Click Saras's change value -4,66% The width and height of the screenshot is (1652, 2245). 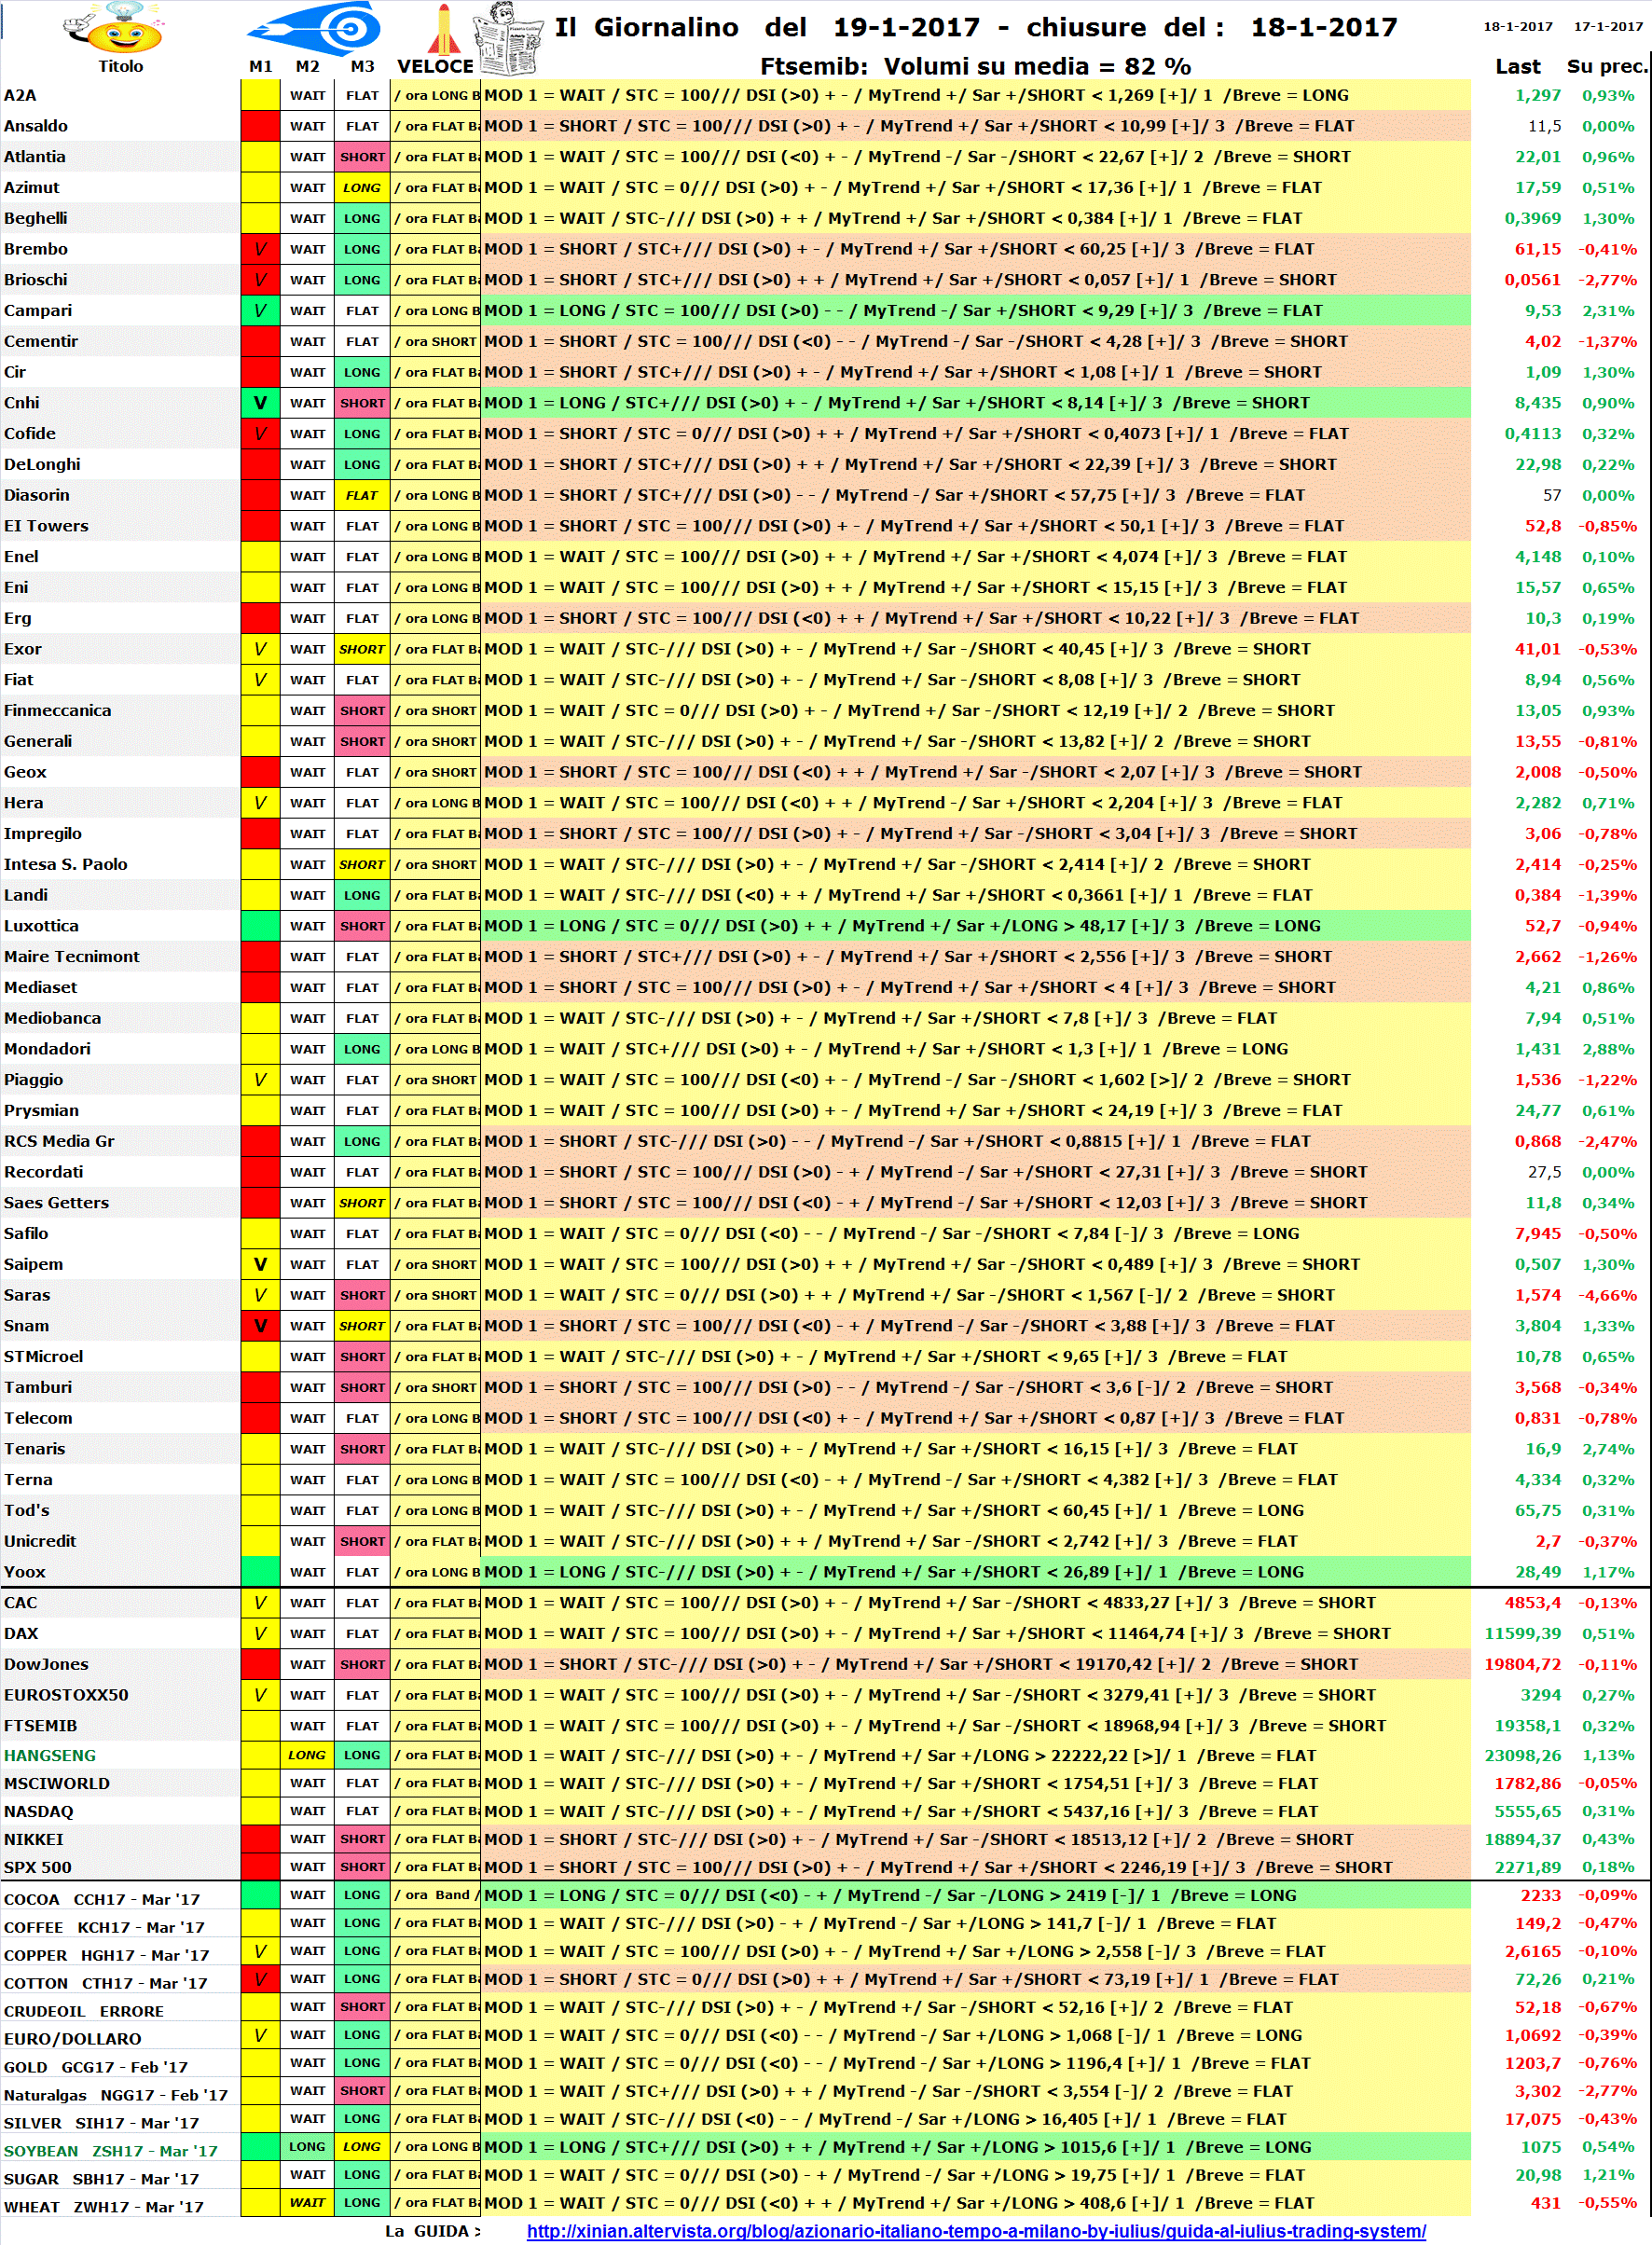(x=1607, y=1295)
